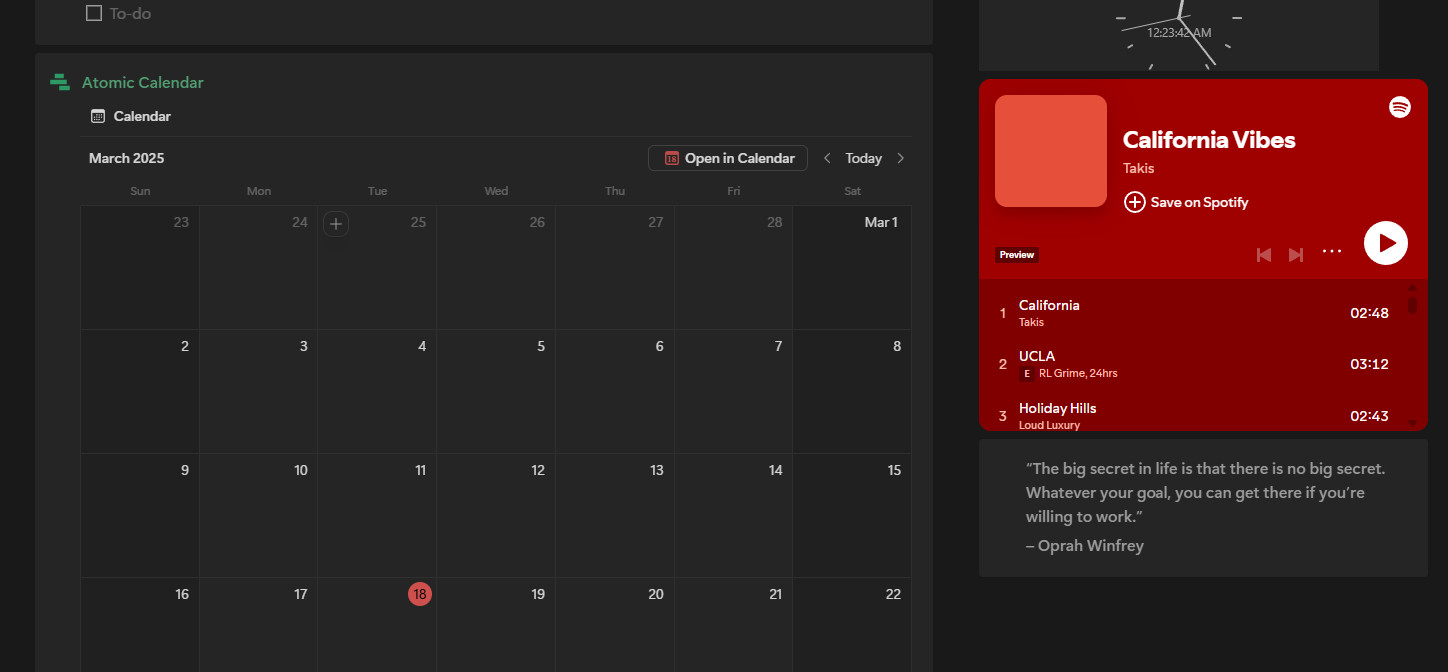Add an event using plus on February 25

tap(336, 224)
